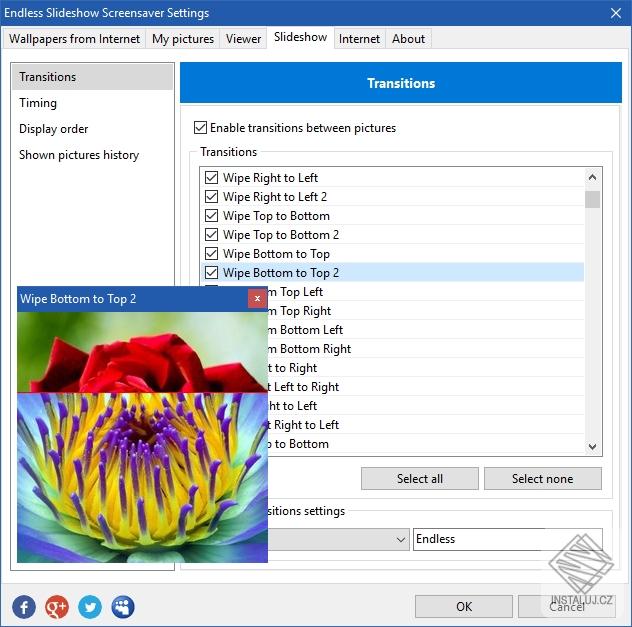Open the Viewer tab
Screen dimensions: 632x627
(x=243, y=39)
